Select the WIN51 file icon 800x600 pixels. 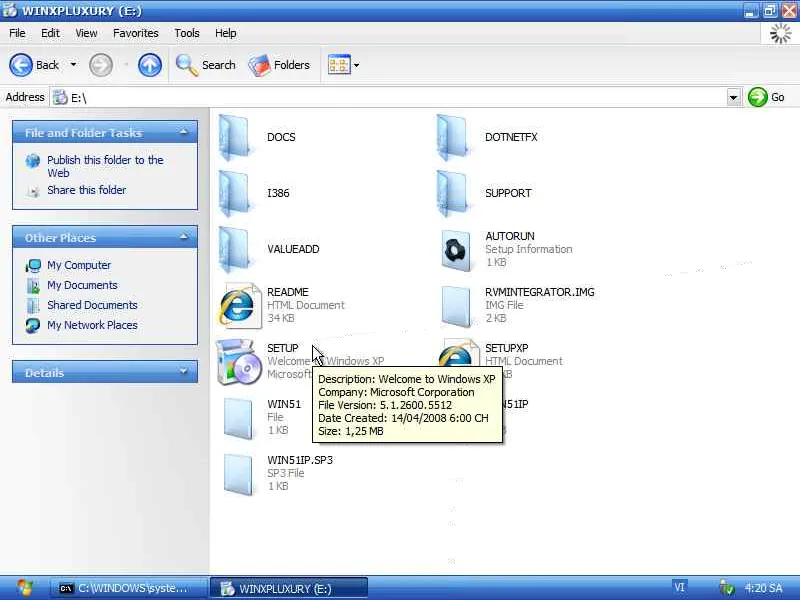238,418
